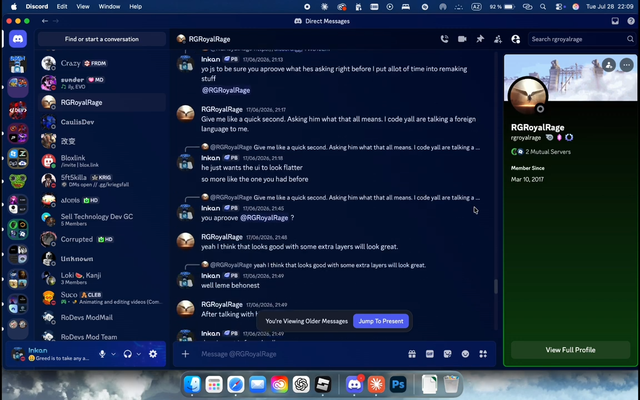Viewport: 640px width, 400px height.
Task: Open Safari in the Dock
Action: click(236, 384)
